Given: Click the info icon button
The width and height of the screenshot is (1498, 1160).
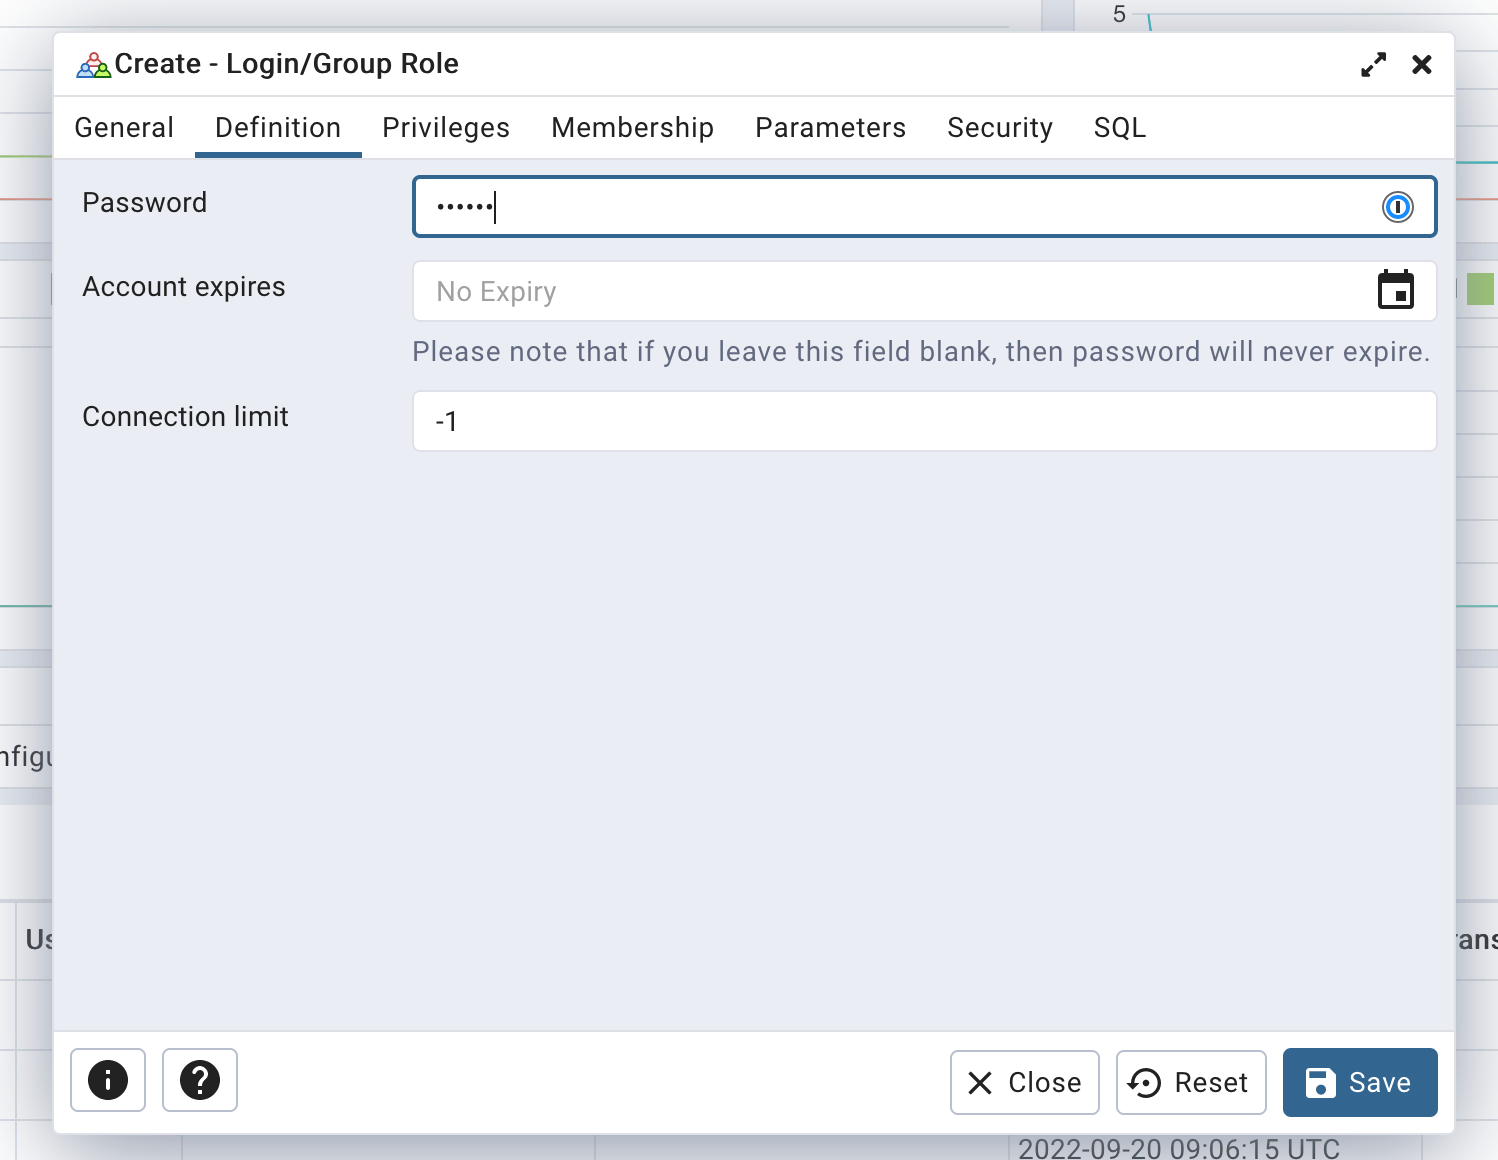Looking at the screenshot, I should (x=108, y=1080).
